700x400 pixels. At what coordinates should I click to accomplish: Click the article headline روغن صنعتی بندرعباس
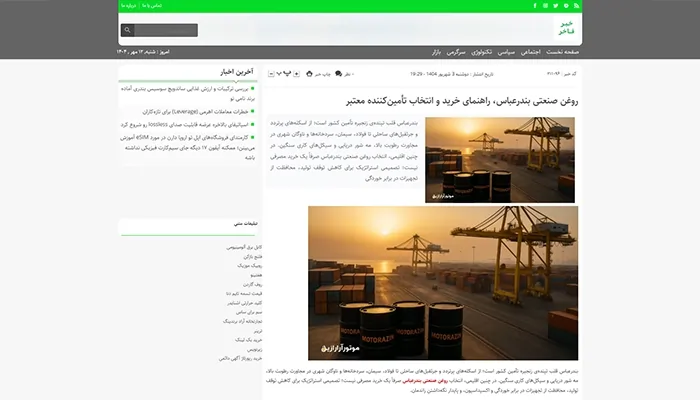tap(462, 101)
